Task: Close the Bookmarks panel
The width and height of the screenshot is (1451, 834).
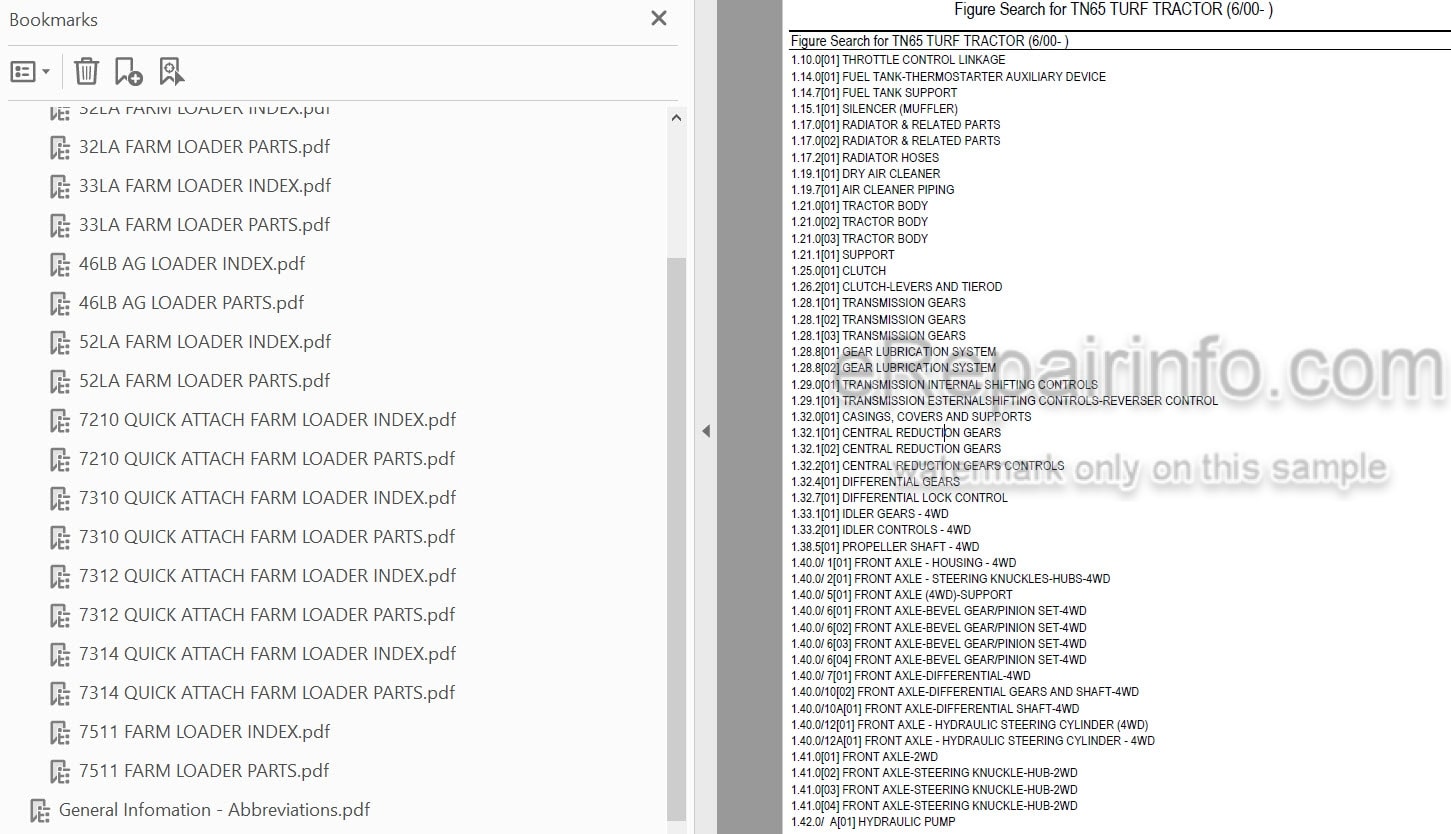Action: click(658, 18)
